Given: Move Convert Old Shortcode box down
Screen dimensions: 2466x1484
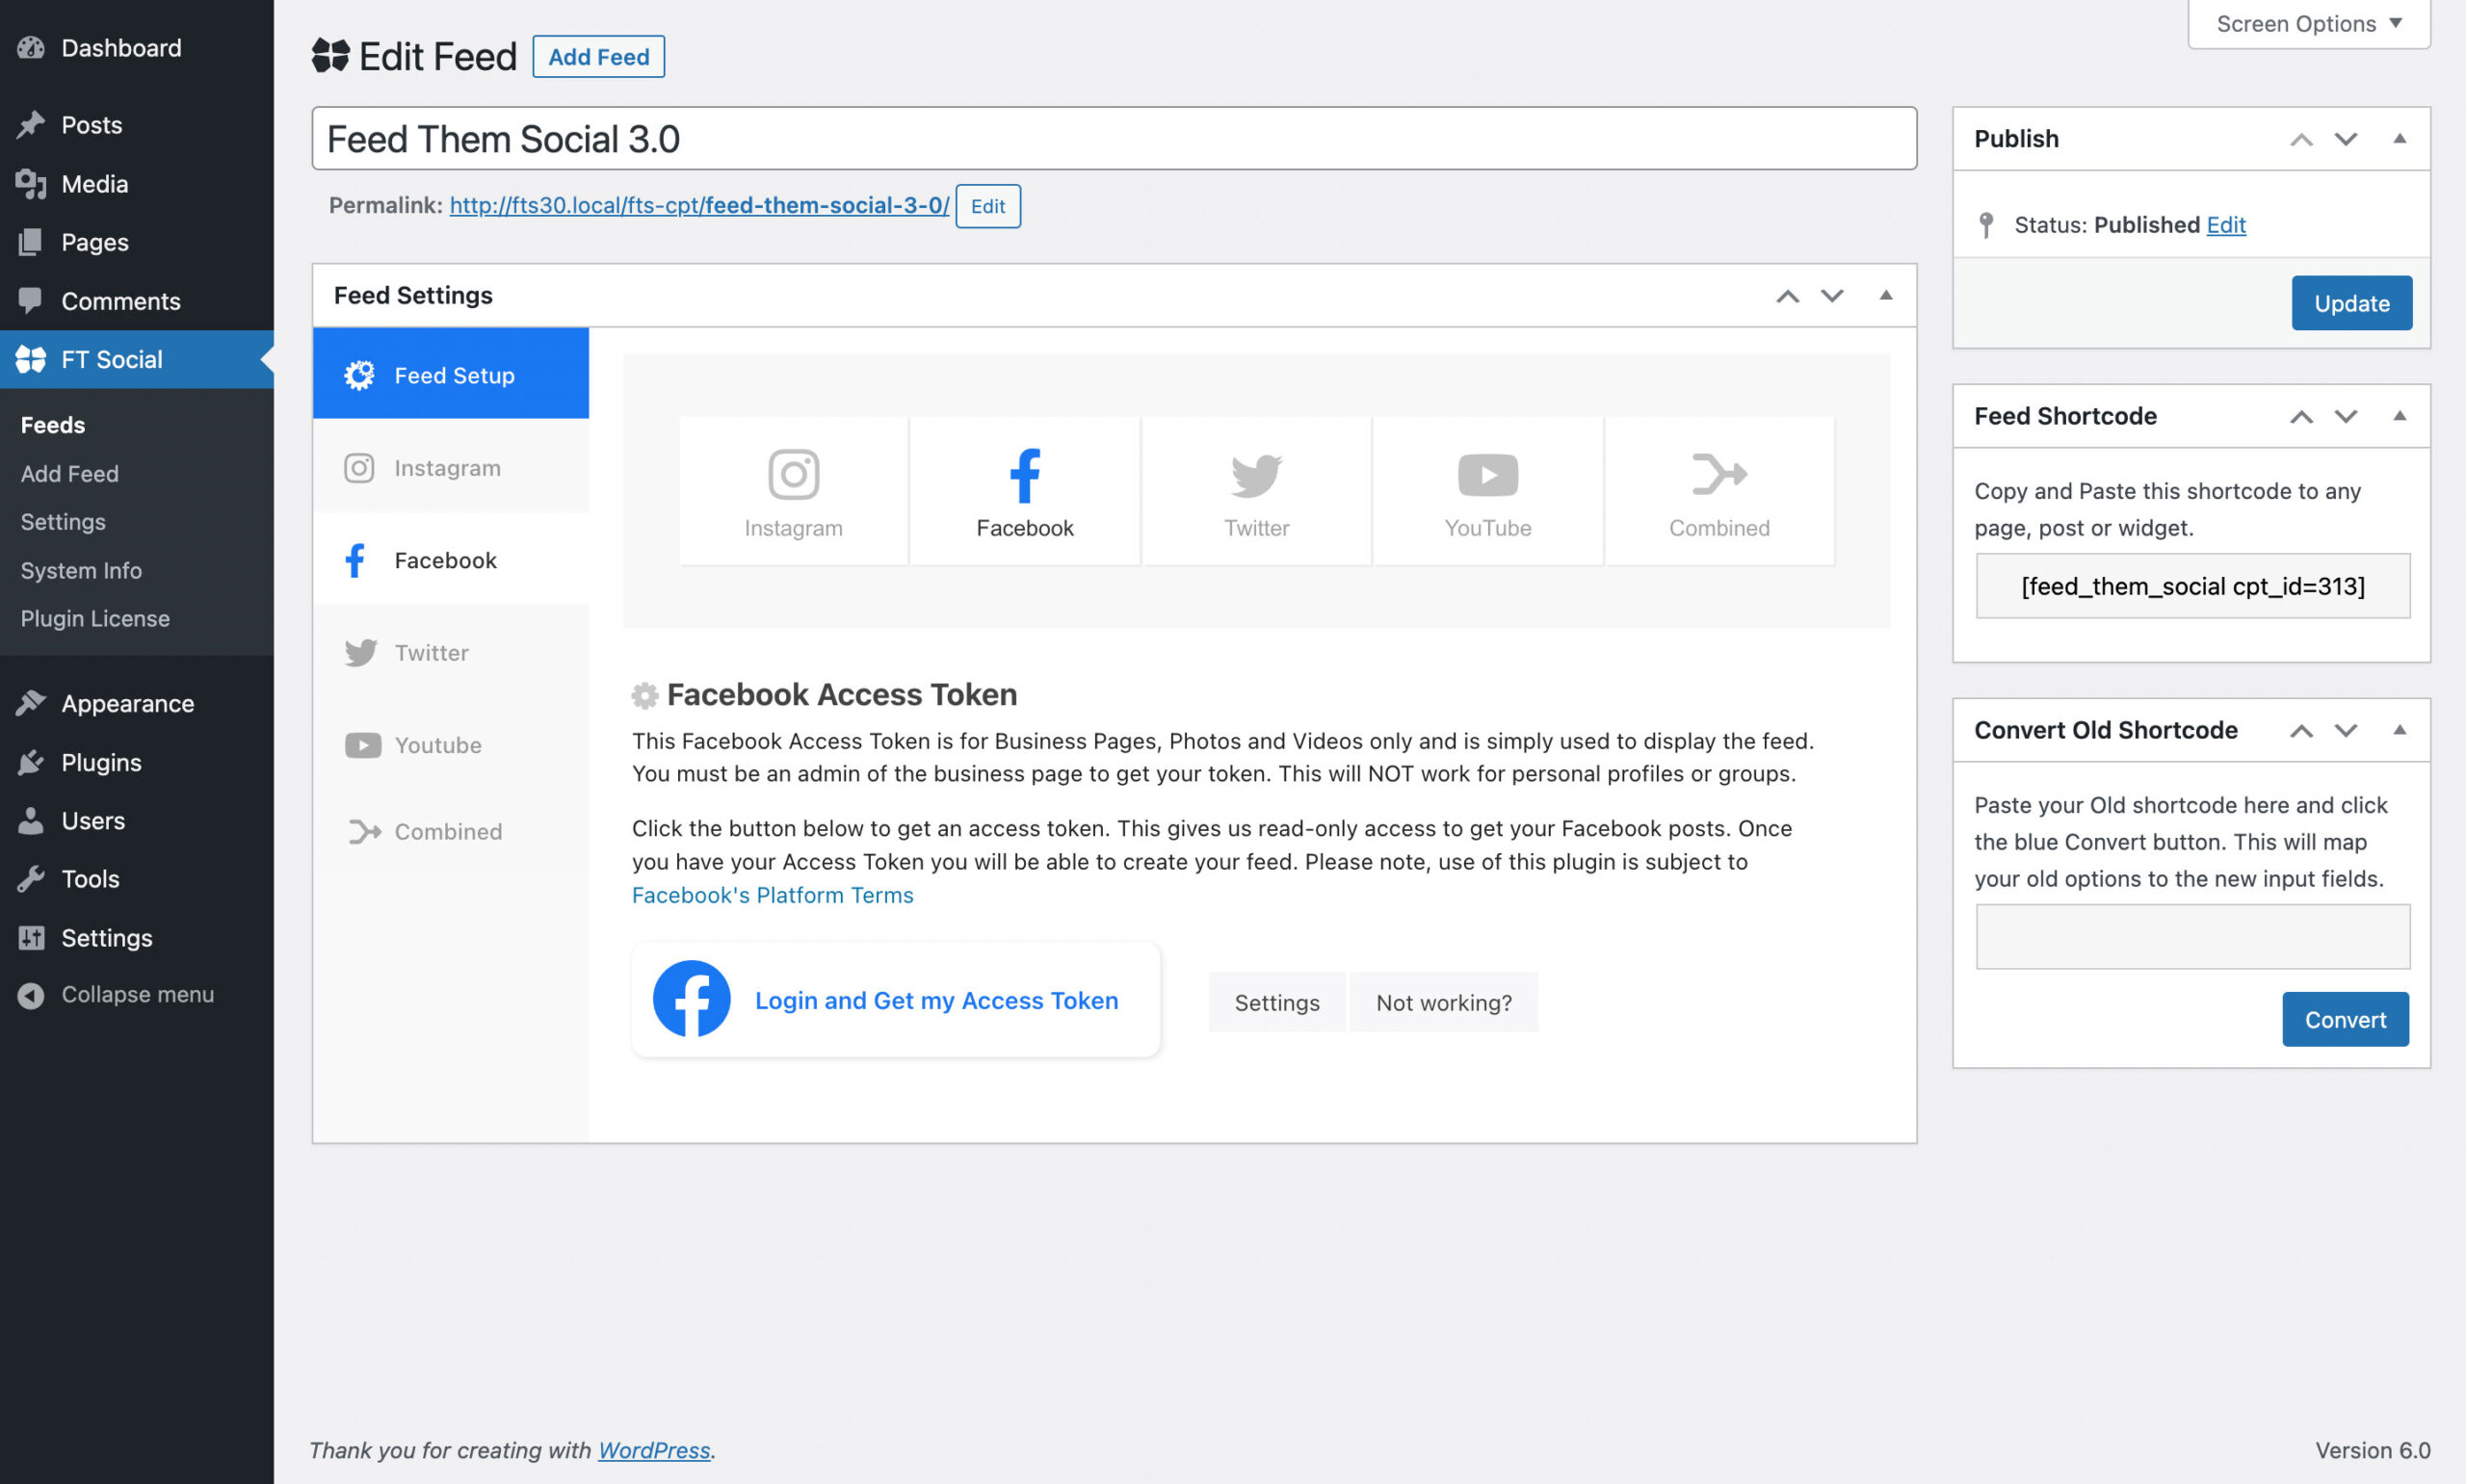Looking at the screenshot, I should point(2345,730).
